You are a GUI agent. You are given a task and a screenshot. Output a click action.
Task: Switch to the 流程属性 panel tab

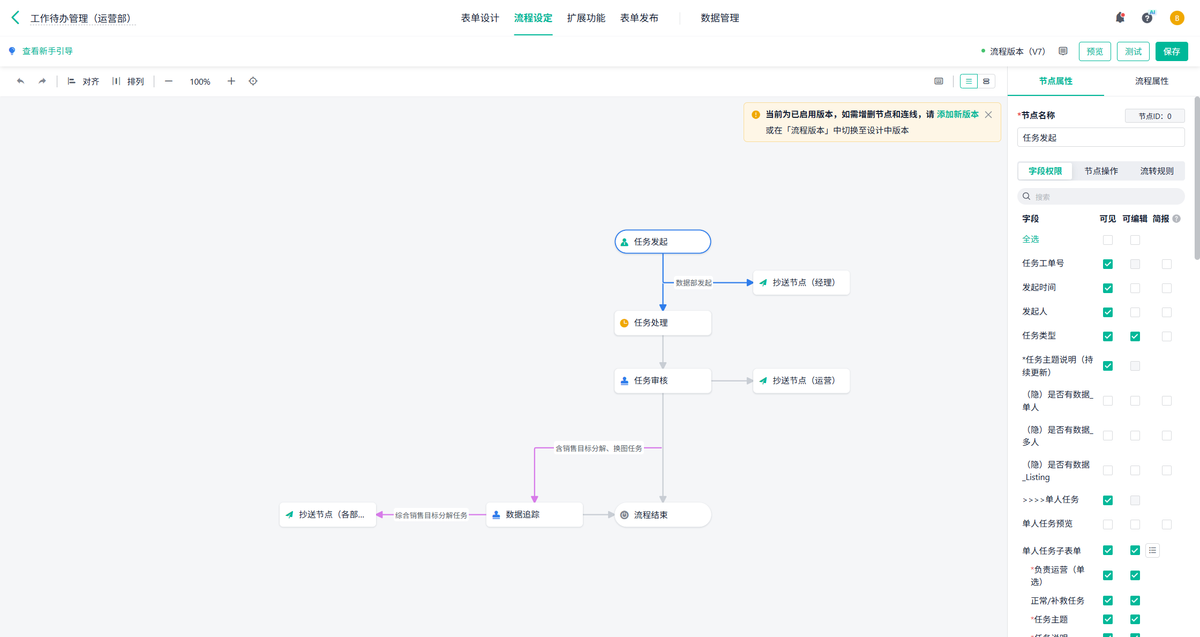click(x=1151, y=81)
